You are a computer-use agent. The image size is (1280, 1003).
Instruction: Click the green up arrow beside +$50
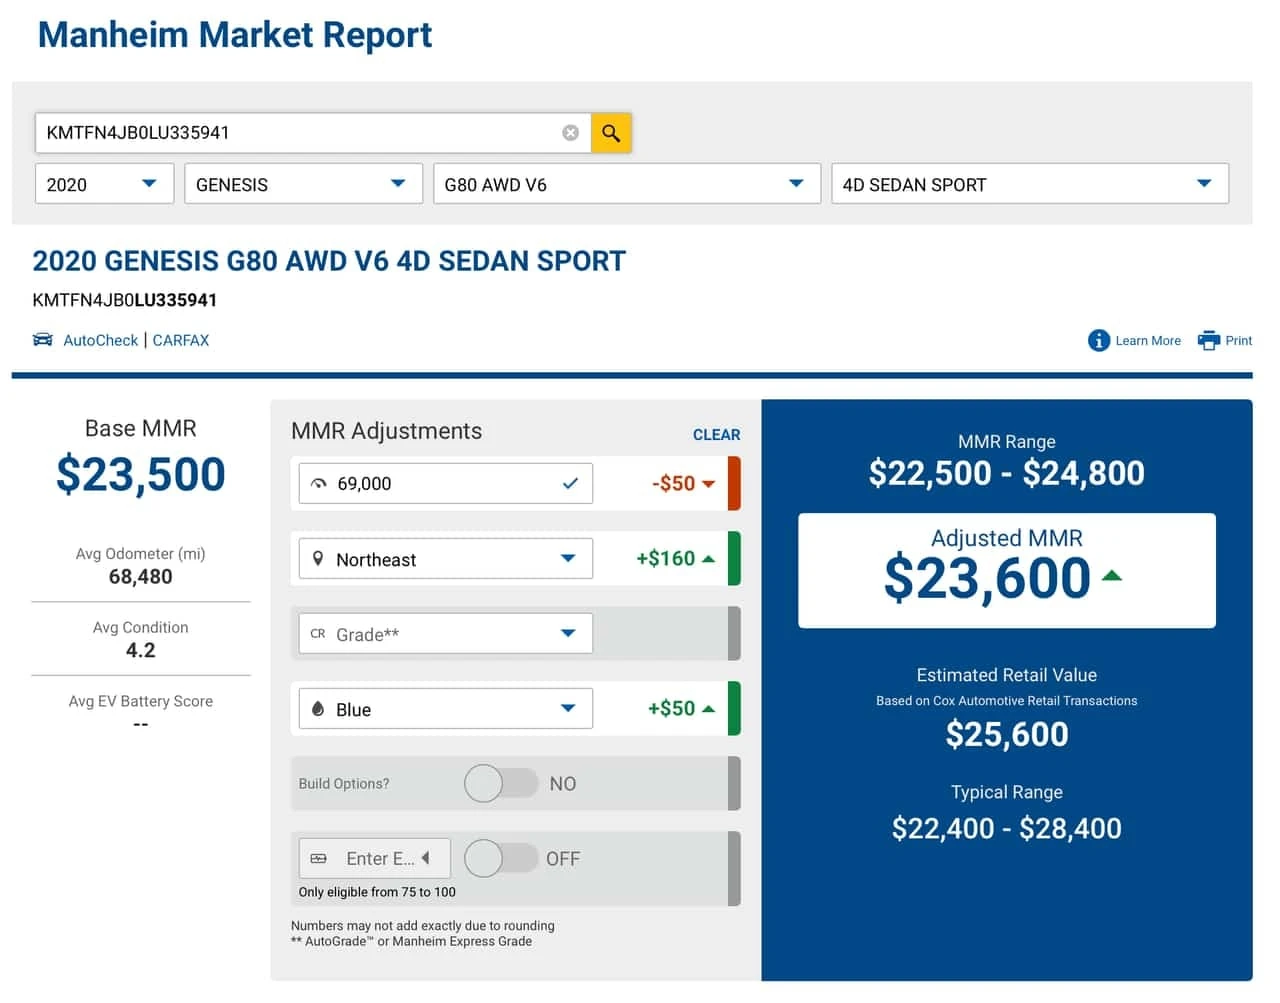point(709,708)
